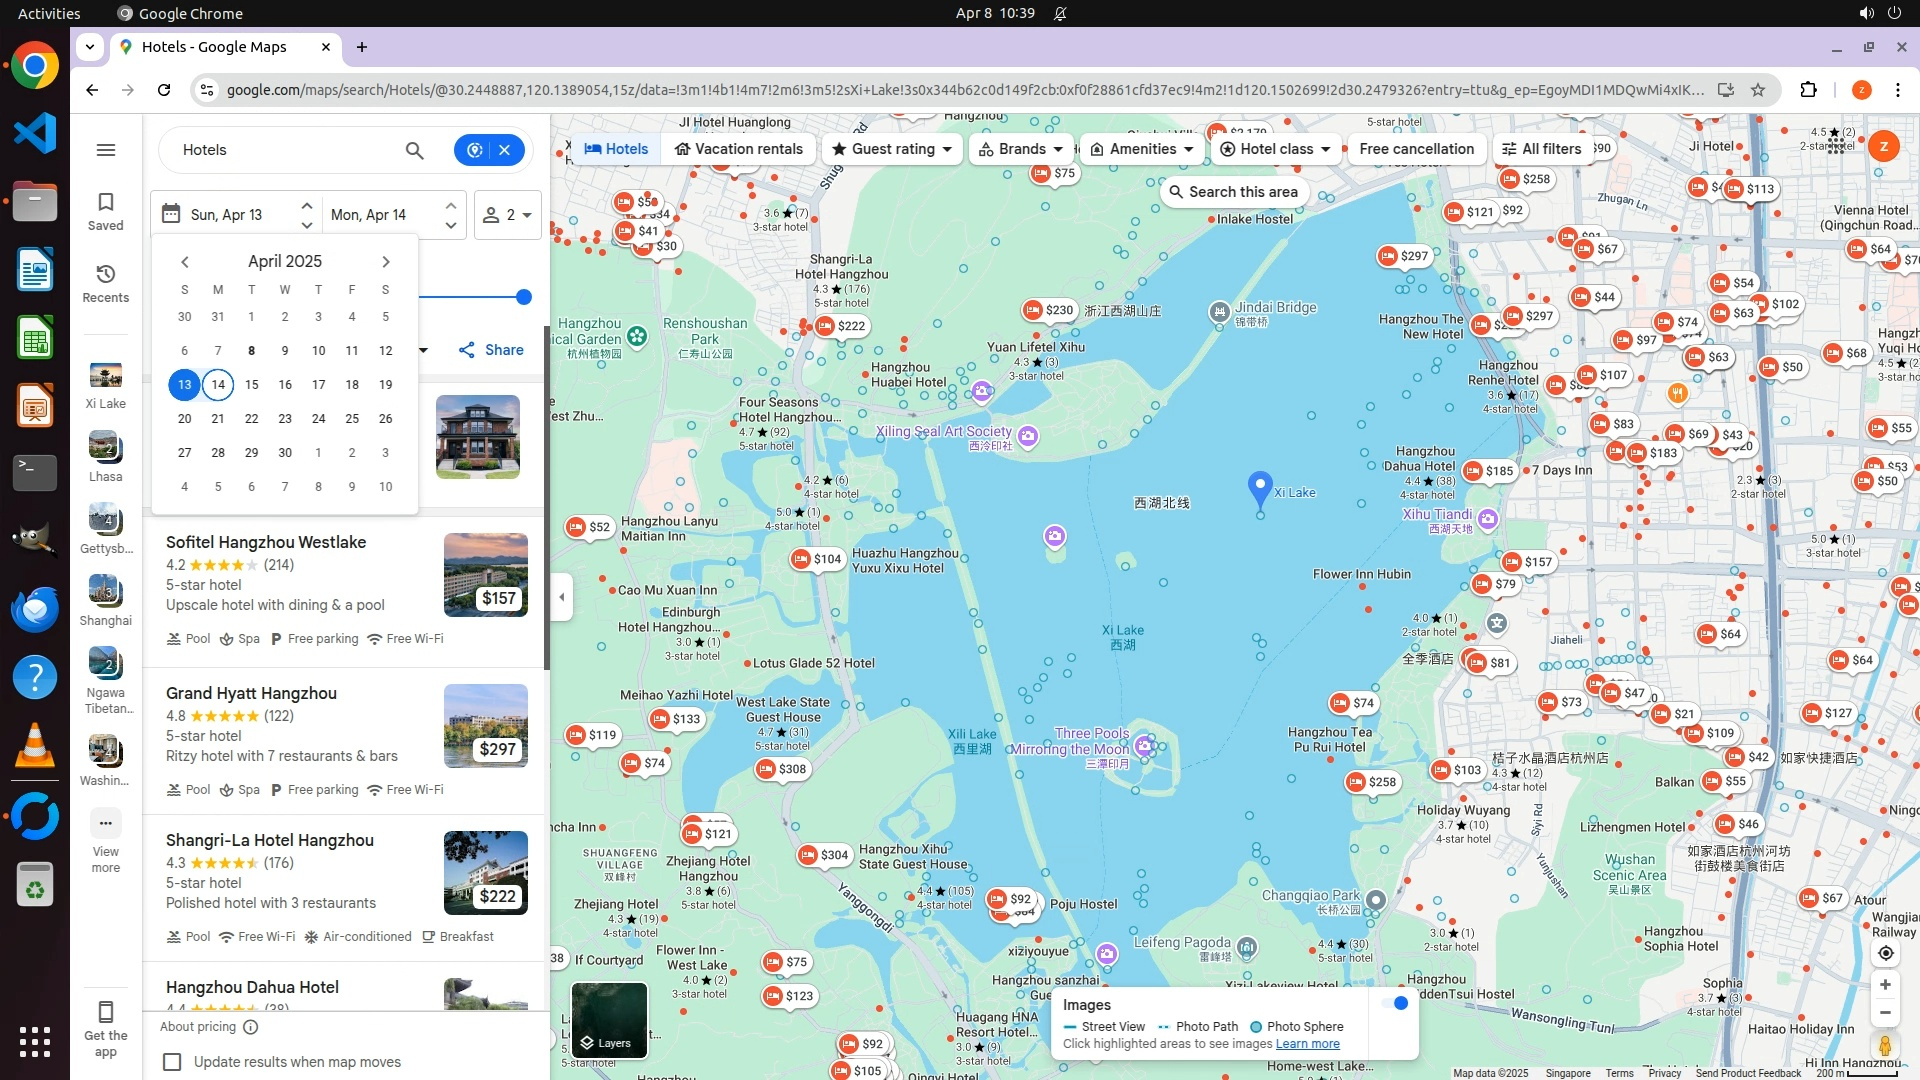This screenshot has height=1080, width=1920.
Task: Go to next month in calendar
Action: 386,262
